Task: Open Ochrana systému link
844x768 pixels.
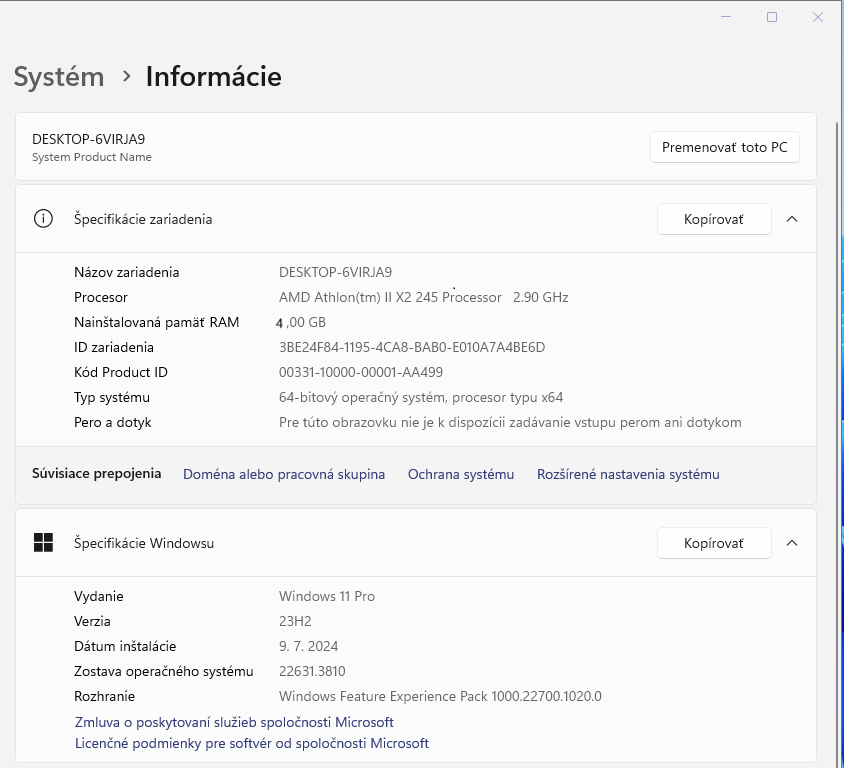Action: (461, 473)
